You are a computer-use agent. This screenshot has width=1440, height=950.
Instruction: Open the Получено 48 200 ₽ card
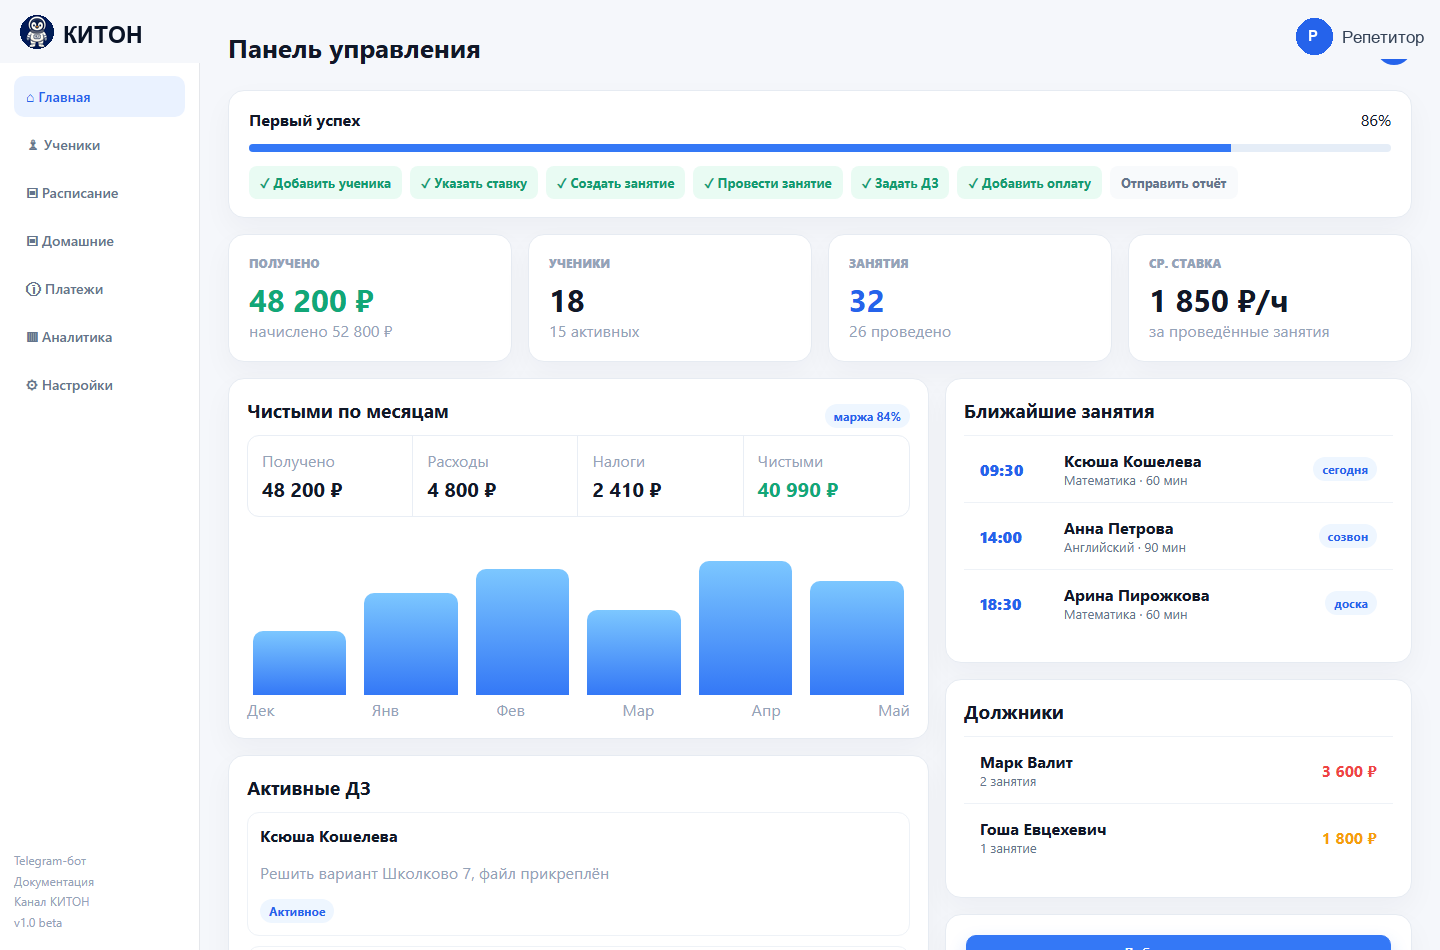pos(370,298)
